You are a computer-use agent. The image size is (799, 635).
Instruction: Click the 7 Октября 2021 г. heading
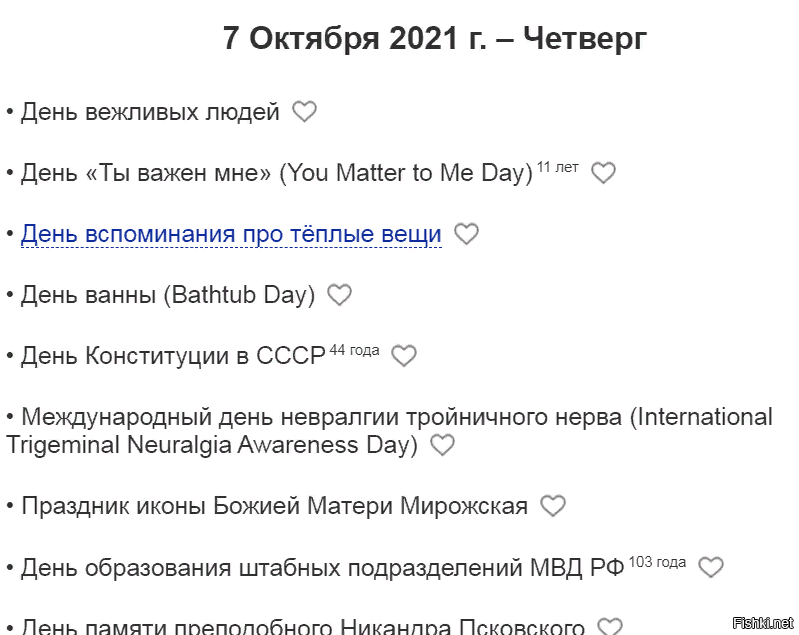435,38
